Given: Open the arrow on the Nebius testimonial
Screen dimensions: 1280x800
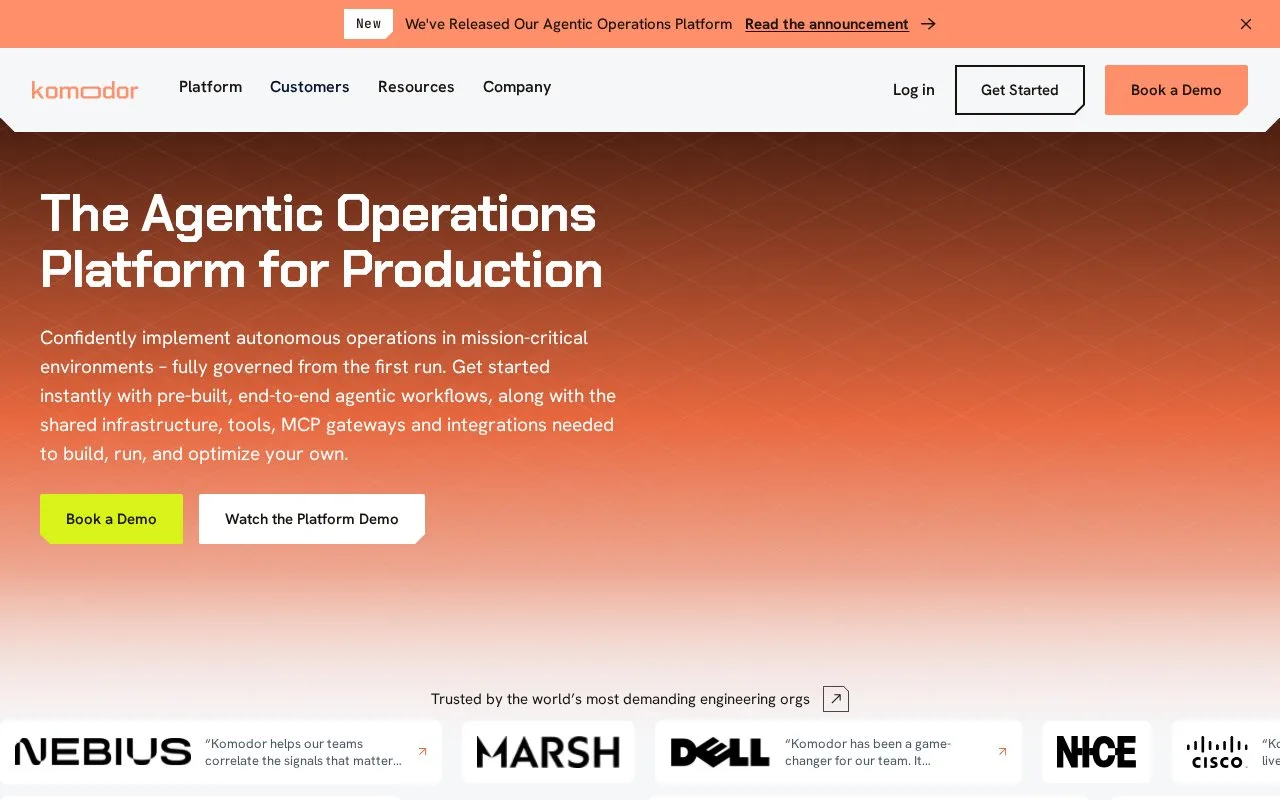Looking at the screenshot, I should [422, 751].
